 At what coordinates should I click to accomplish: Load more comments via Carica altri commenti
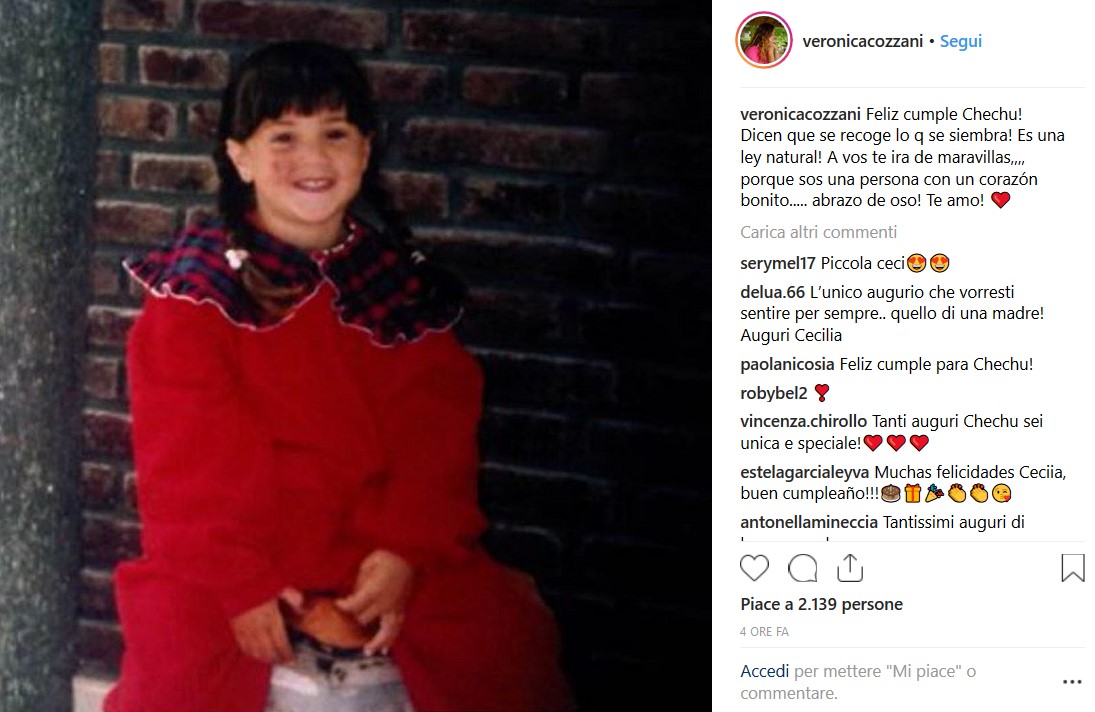point(818,232)
